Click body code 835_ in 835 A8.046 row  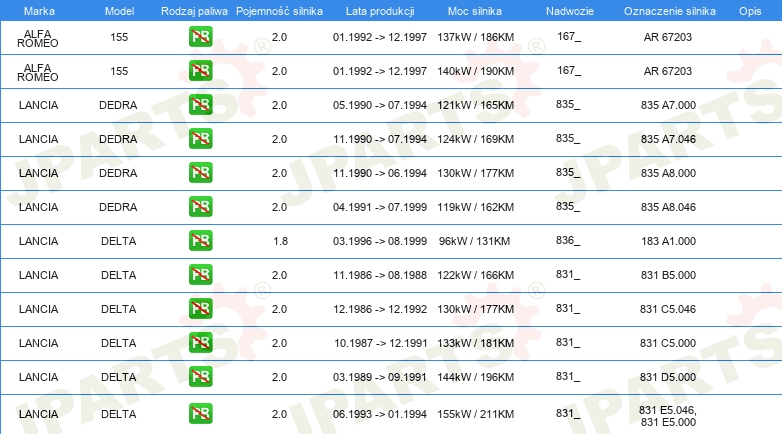tap(568, 207)
